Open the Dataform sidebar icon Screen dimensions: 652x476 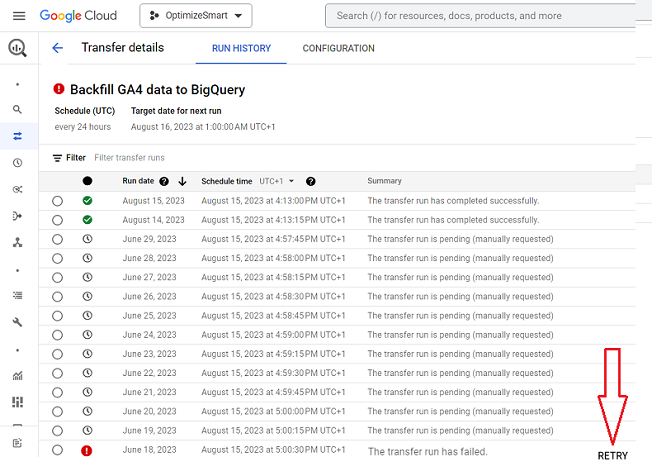coord(17,216)
